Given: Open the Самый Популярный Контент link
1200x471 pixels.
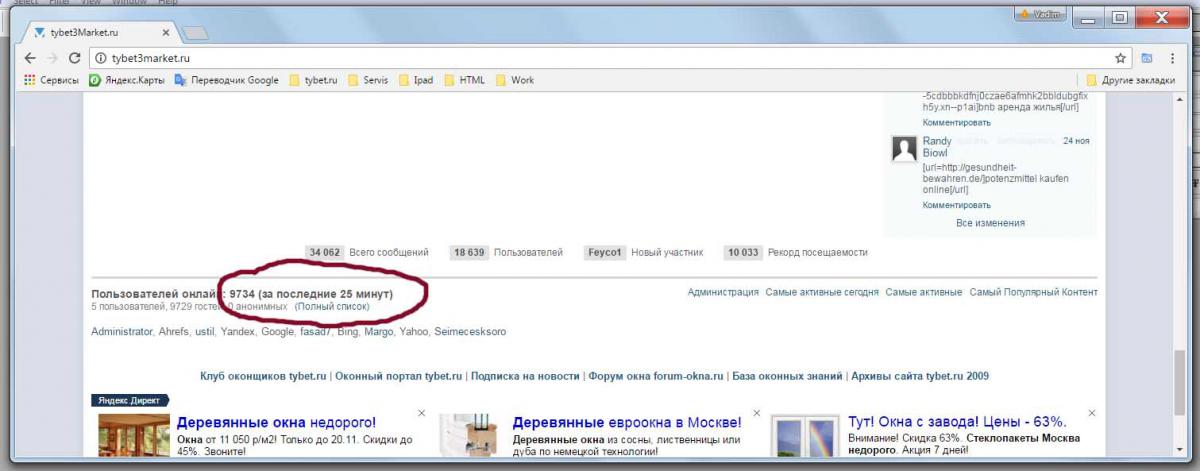Looking at the screenshot, I should tap(1033, 292).
